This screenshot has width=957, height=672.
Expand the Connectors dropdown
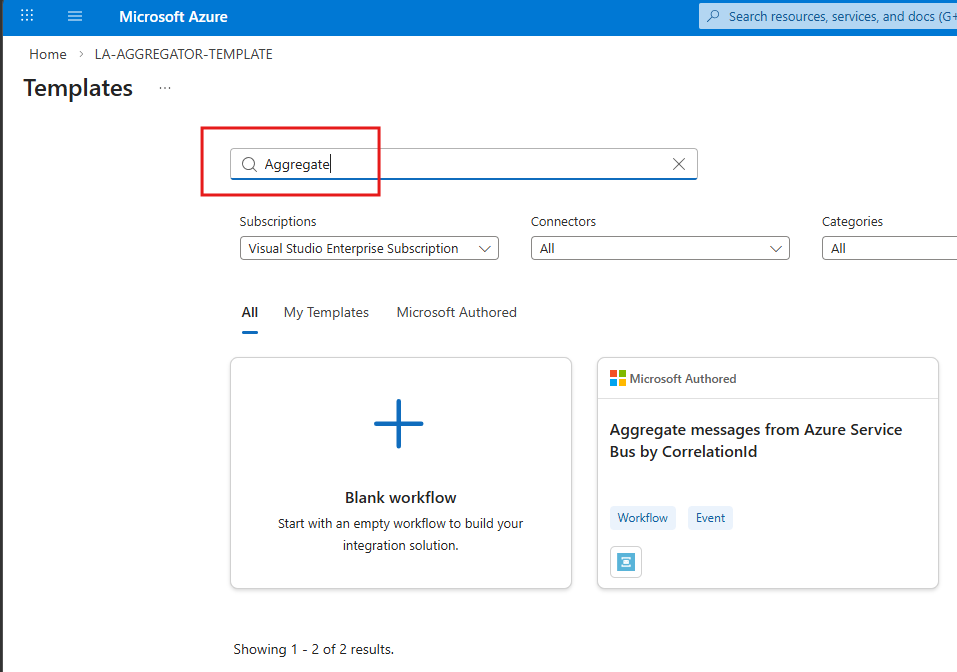660,248
